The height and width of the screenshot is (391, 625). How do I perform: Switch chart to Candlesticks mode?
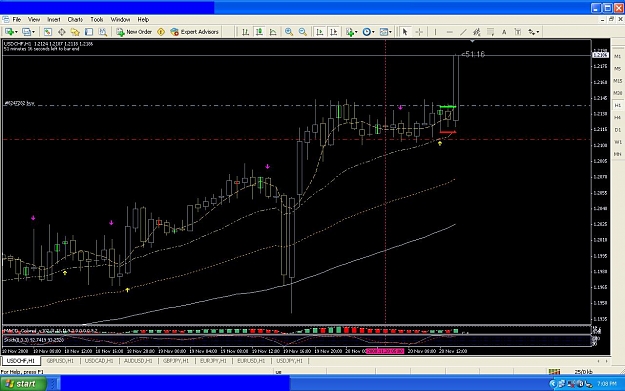pos(259,32)
